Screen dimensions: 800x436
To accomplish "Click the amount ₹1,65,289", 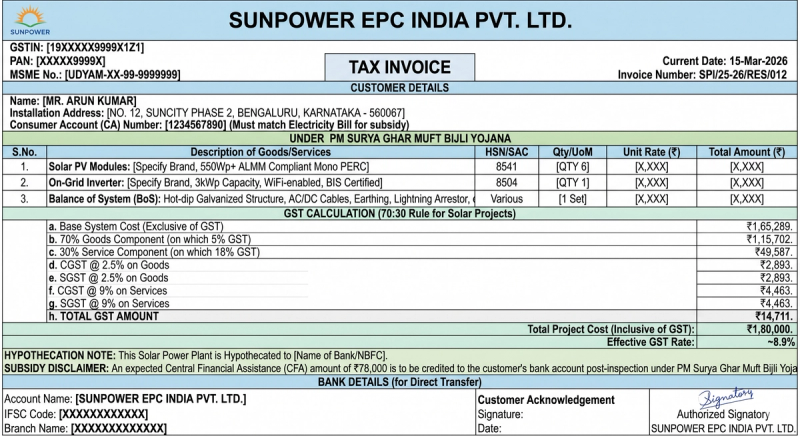I will [770, 226].
